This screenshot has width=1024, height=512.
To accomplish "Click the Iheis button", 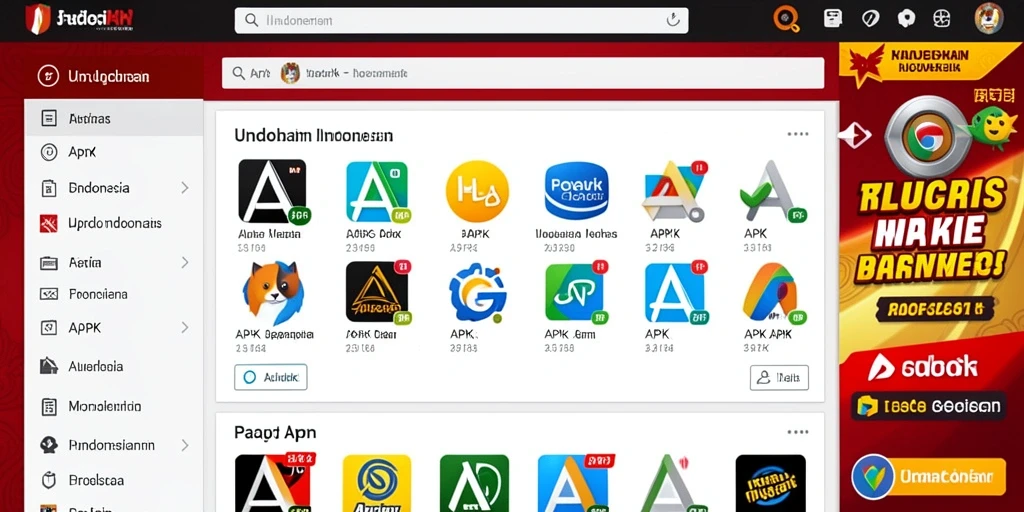I will (x=779, y=377).
